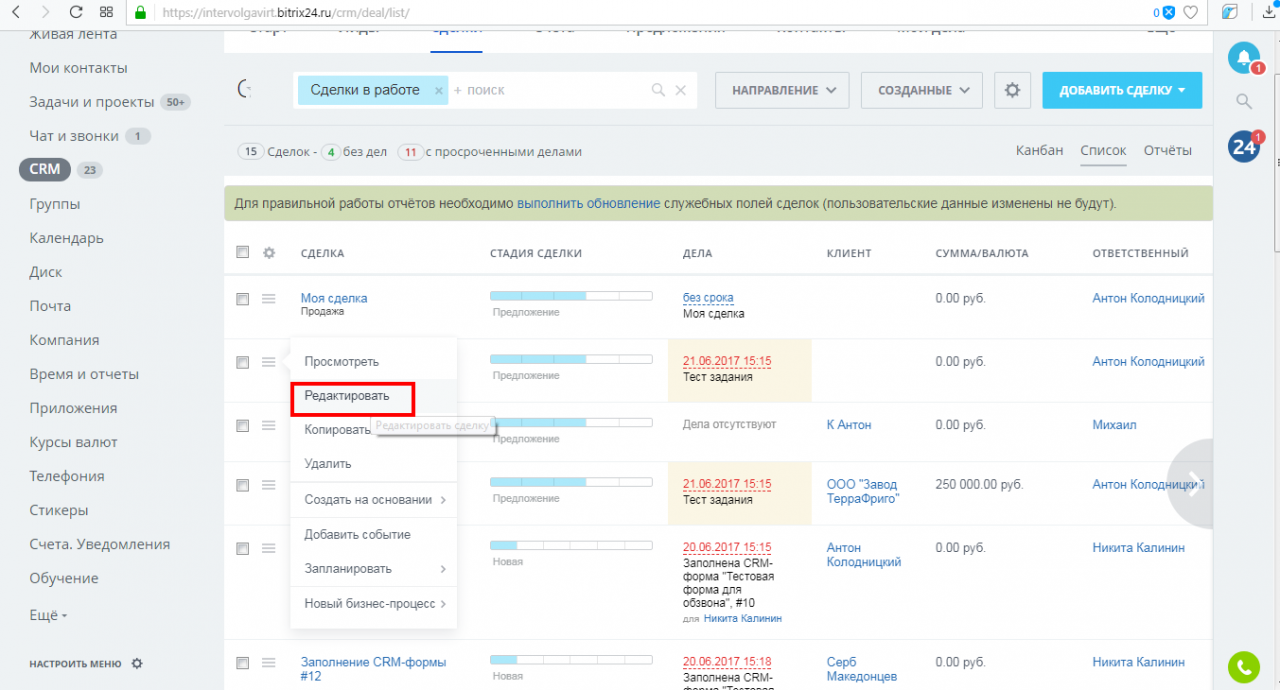
Task: Click the green phone call button
Action: (x=1243, y=666)
